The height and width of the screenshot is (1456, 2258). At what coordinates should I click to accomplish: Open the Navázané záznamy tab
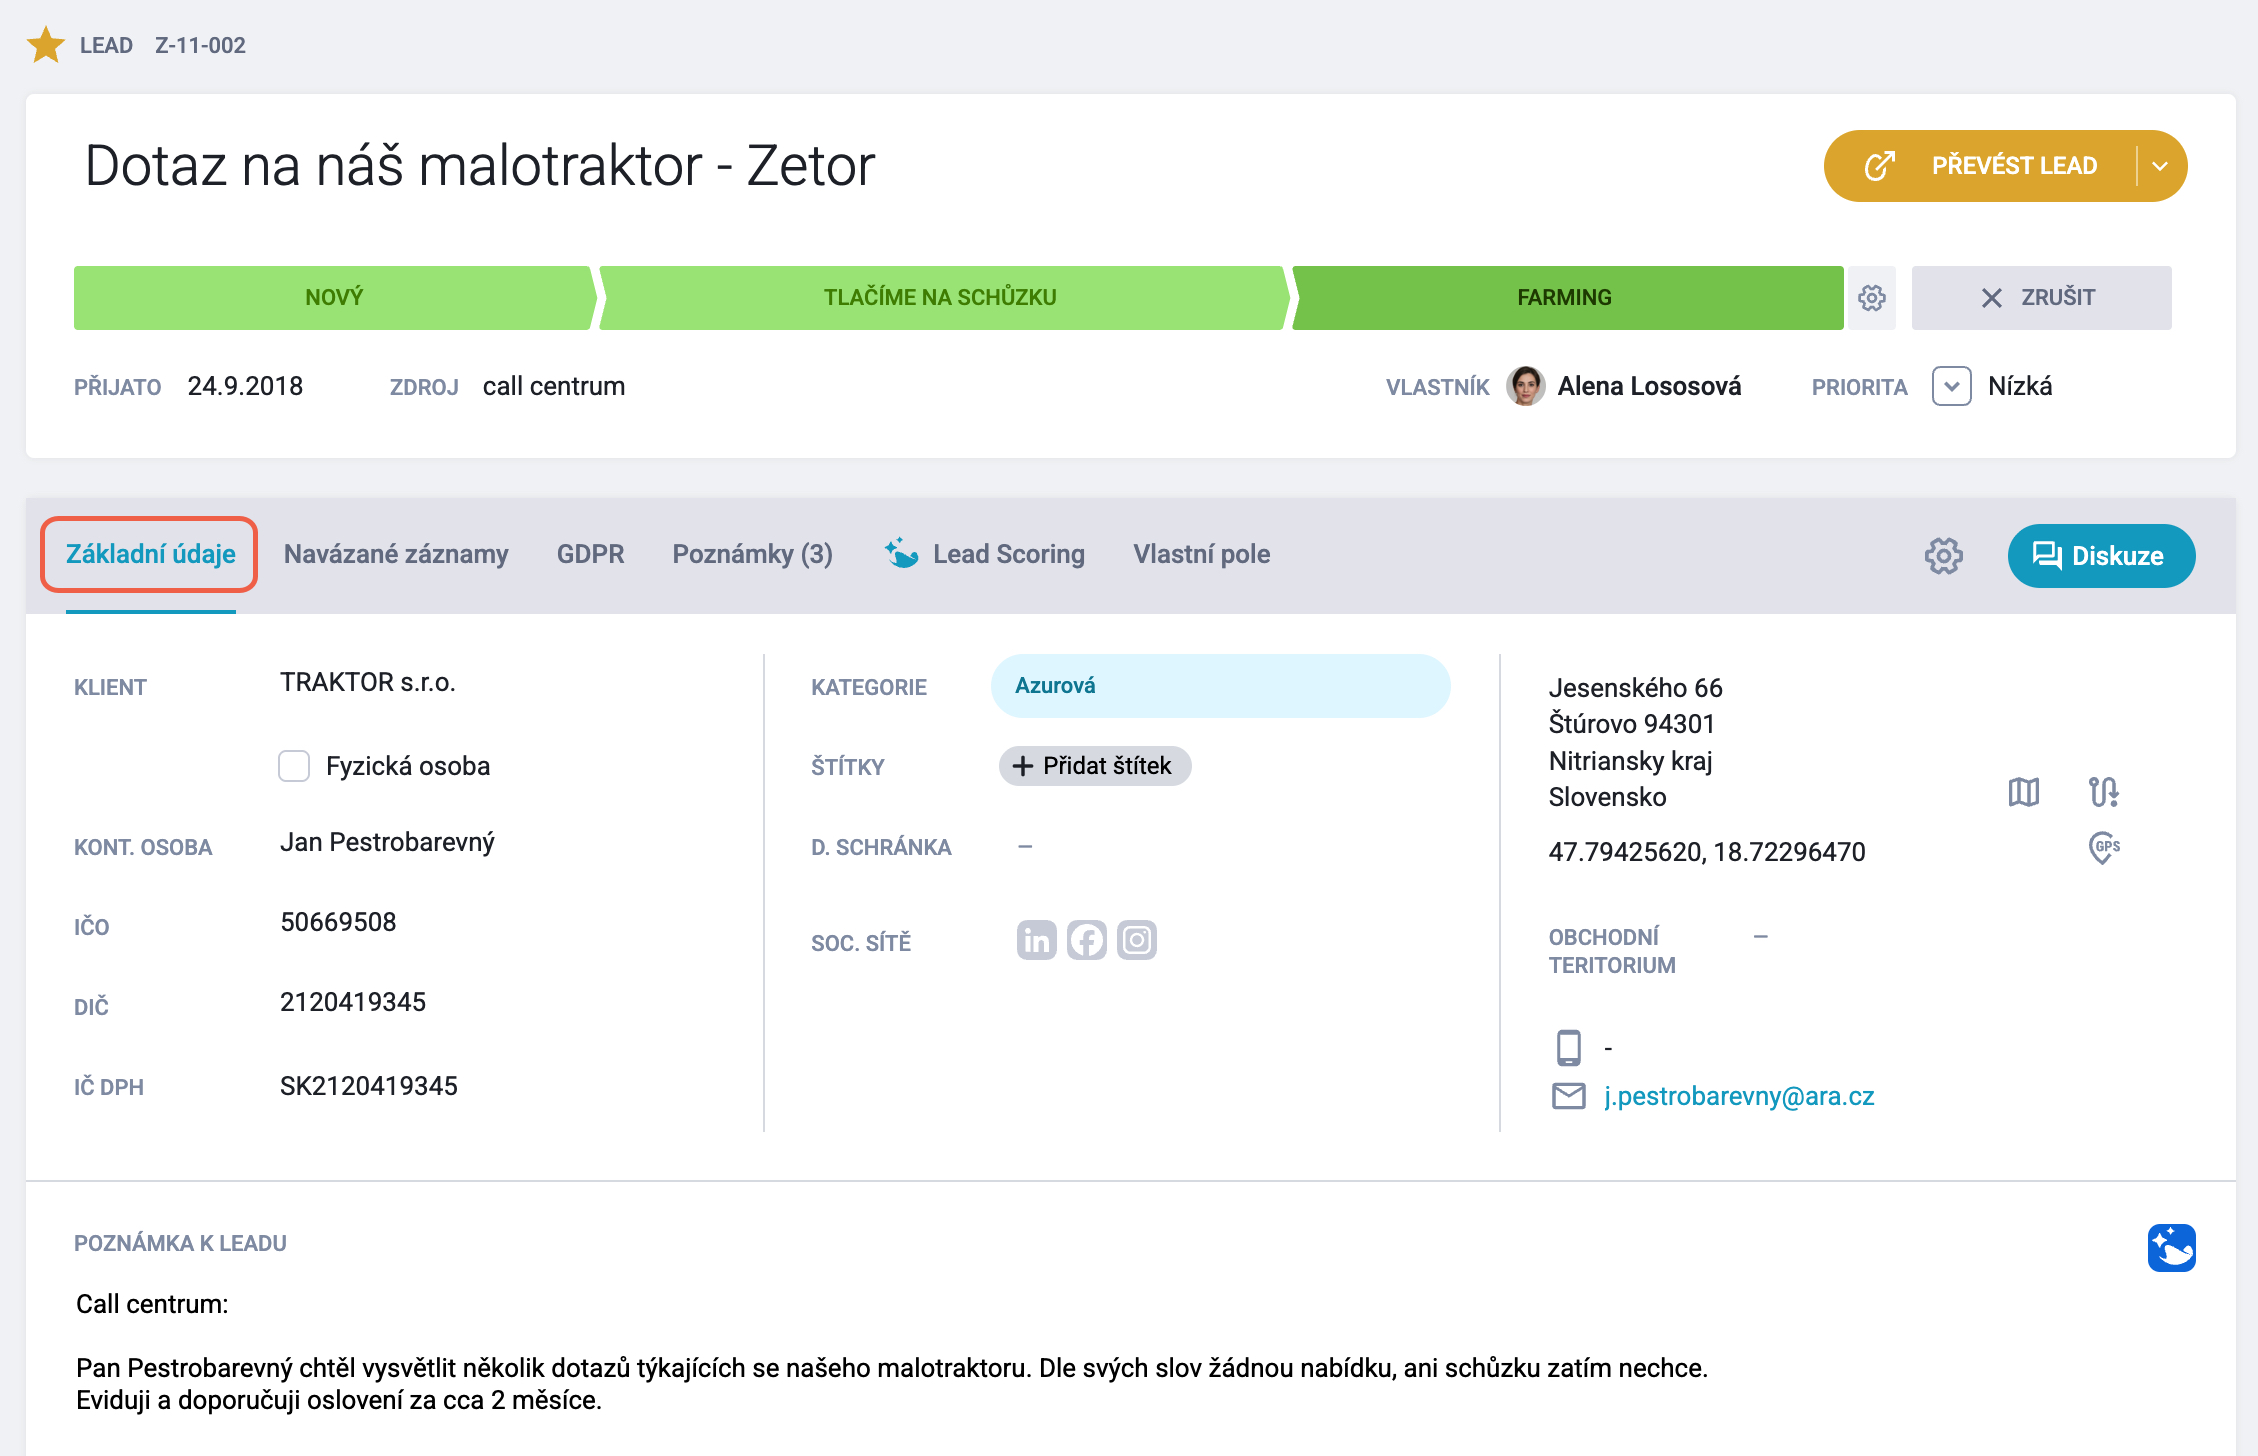pos(396,554)
